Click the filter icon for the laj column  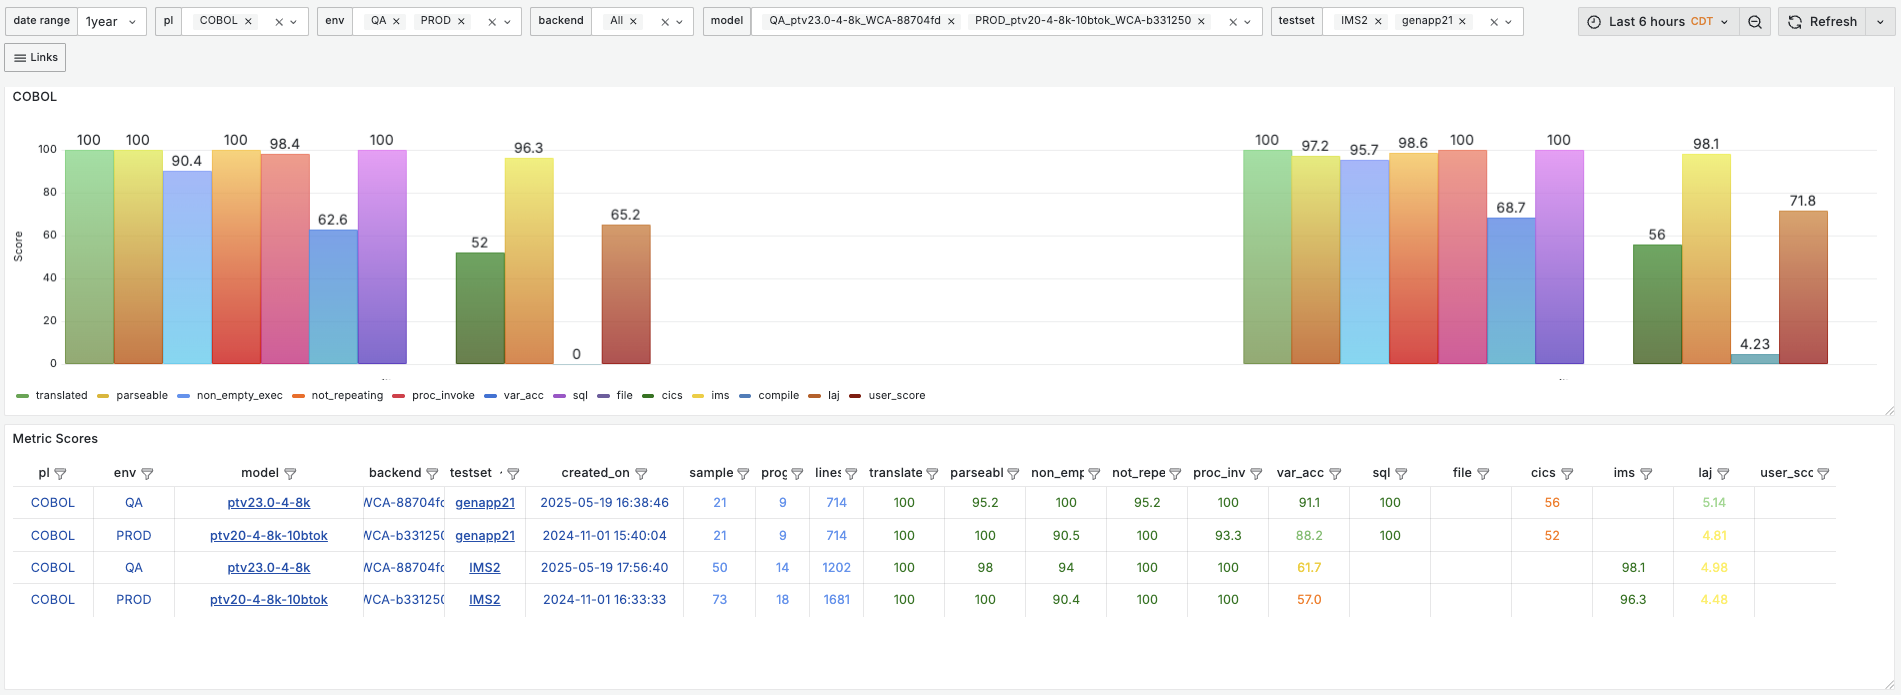coord(1723,474)
